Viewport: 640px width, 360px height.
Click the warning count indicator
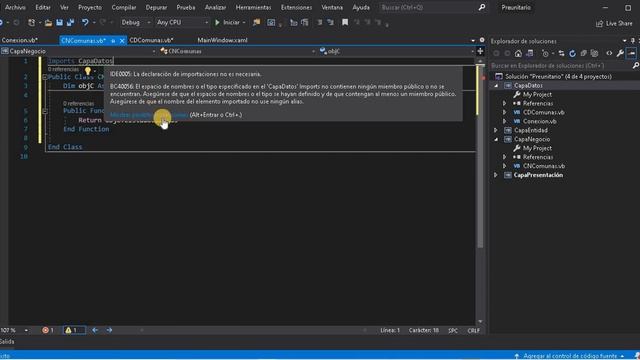(x=74, y=330)
